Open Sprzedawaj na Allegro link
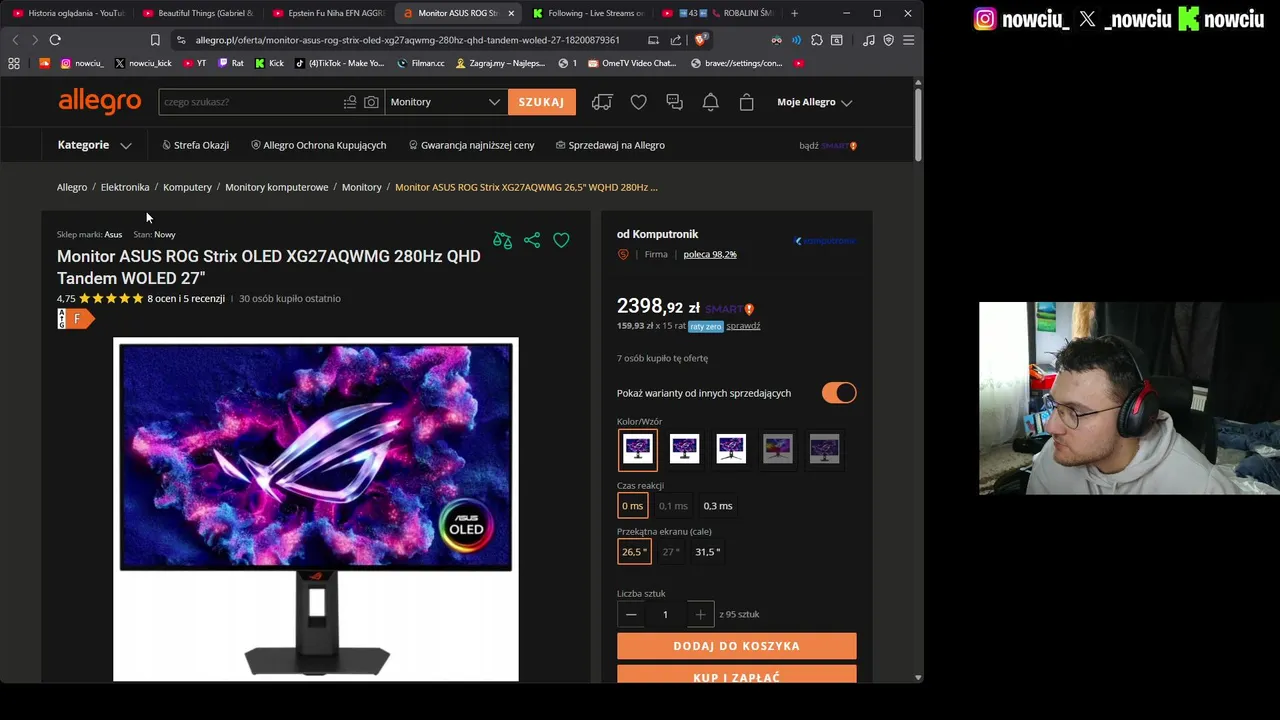This screenshot has height=720, width=1280. point(610,145)
